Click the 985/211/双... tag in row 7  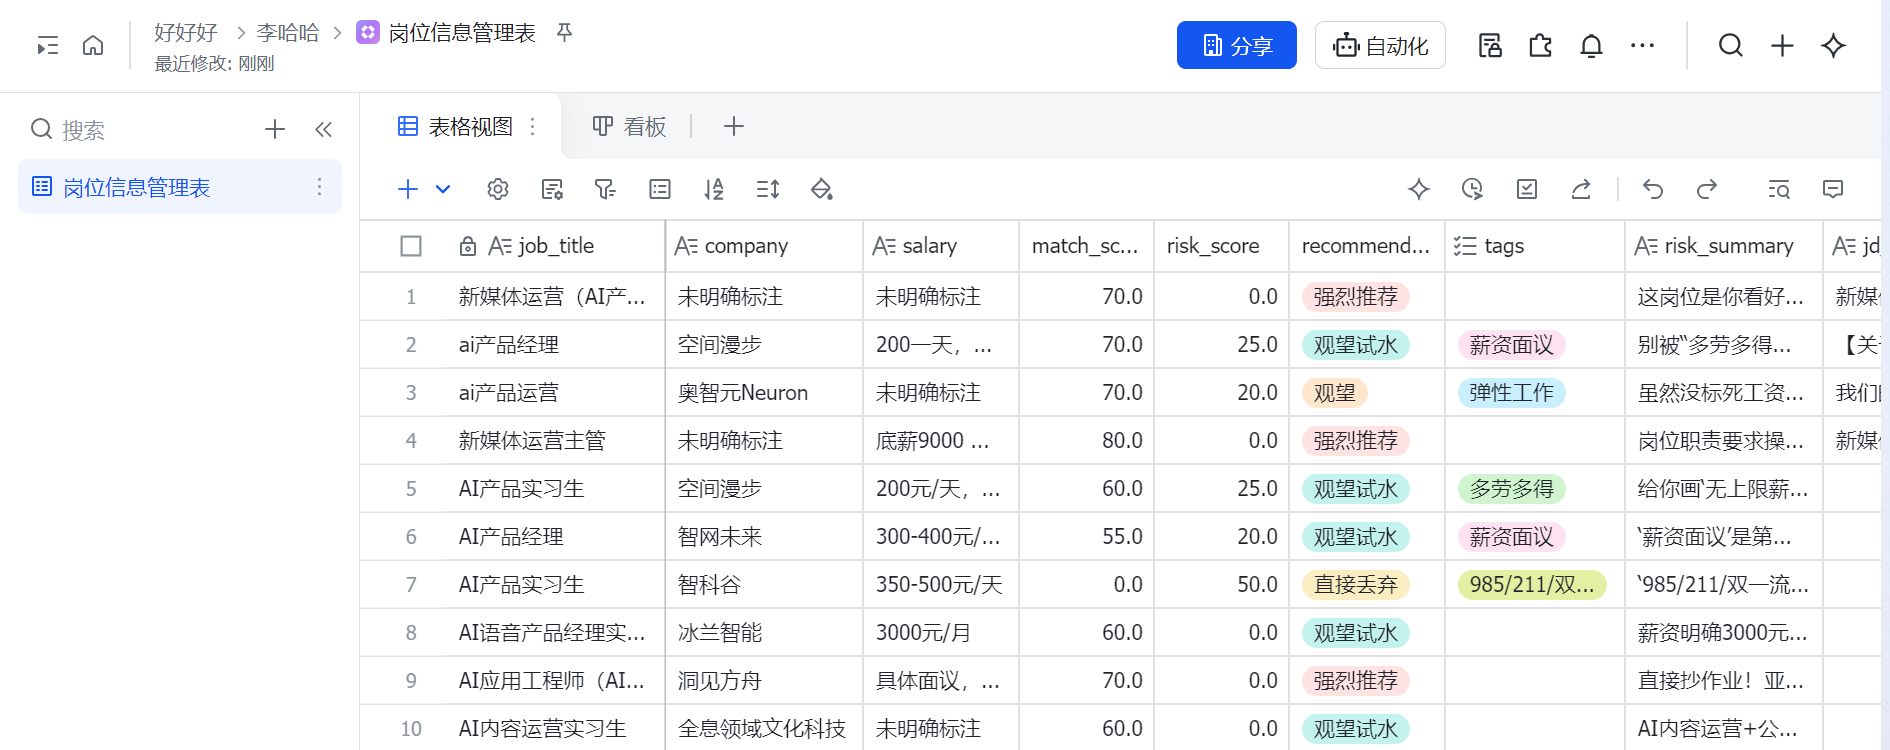pyautogui.click(x=1532, y=585)
